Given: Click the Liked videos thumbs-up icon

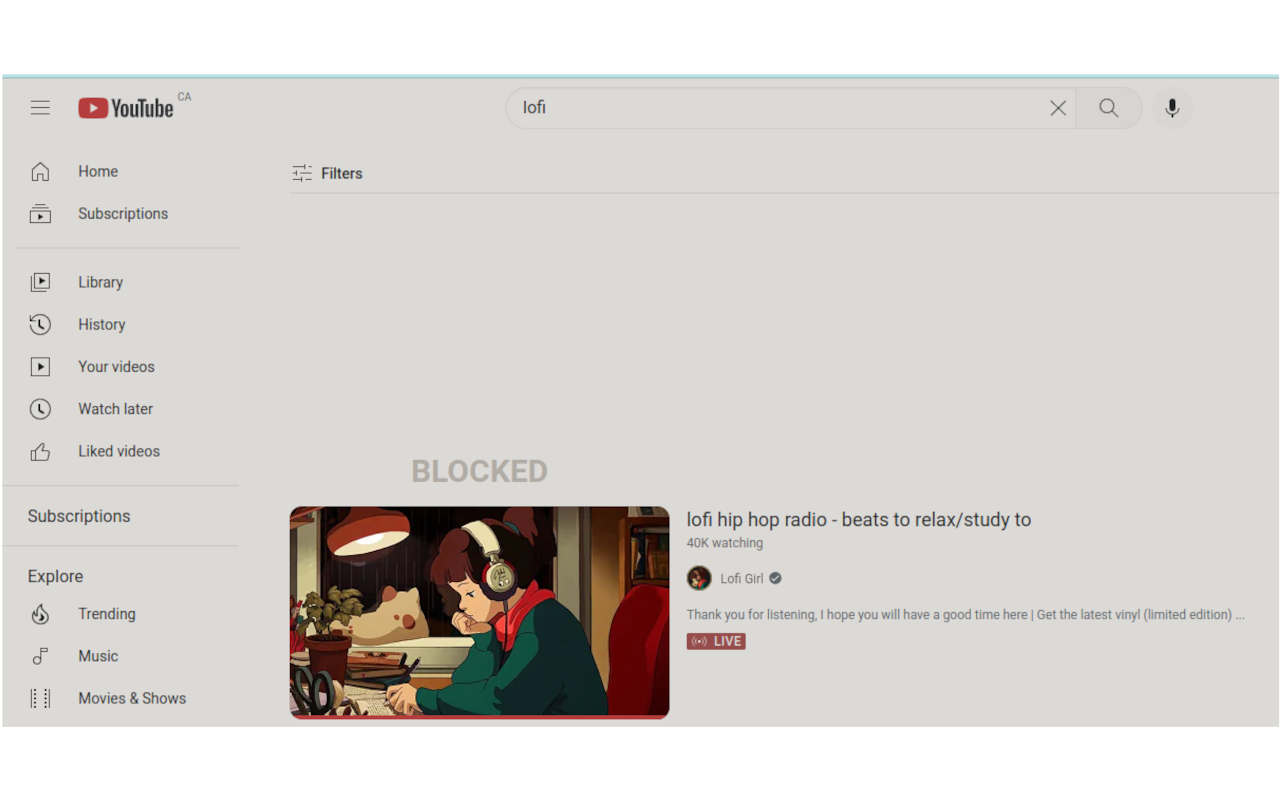Looking at the screenshot, I should [x=40, y=452].
